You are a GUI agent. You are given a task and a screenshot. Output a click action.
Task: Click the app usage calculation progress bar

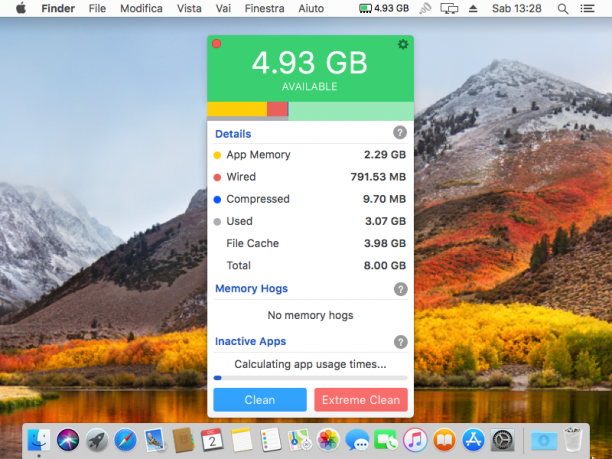coord(310,378)
